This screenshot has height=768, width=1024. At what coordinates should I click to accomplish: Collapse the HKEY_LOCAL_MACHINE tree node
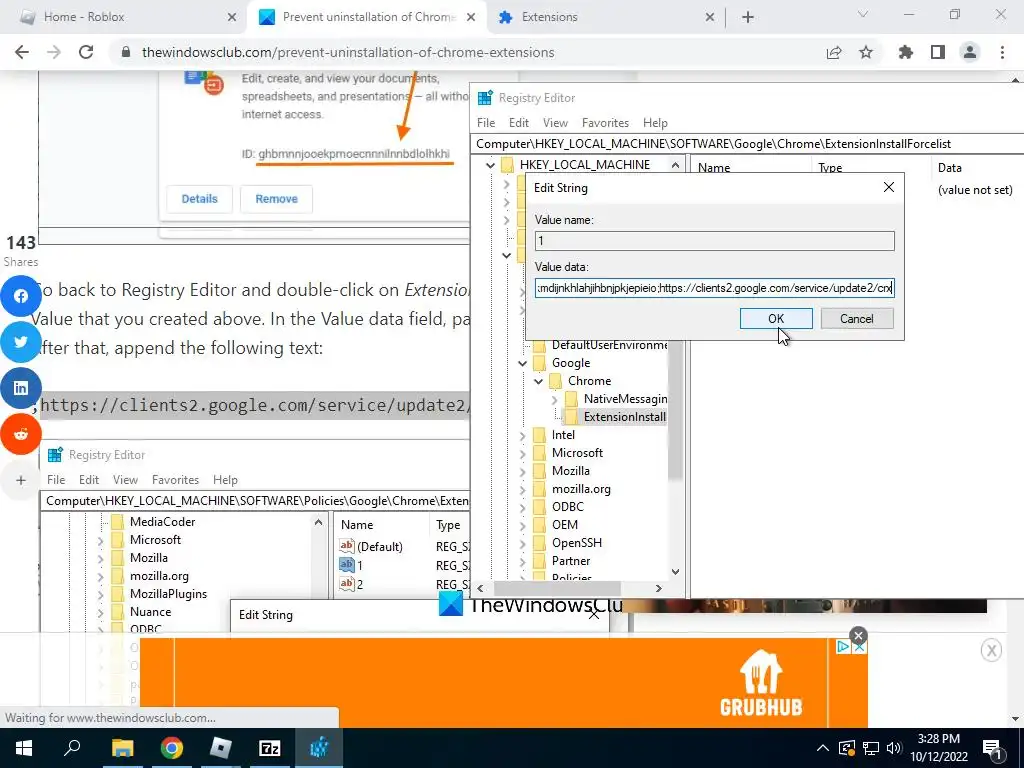coord(490,165)
